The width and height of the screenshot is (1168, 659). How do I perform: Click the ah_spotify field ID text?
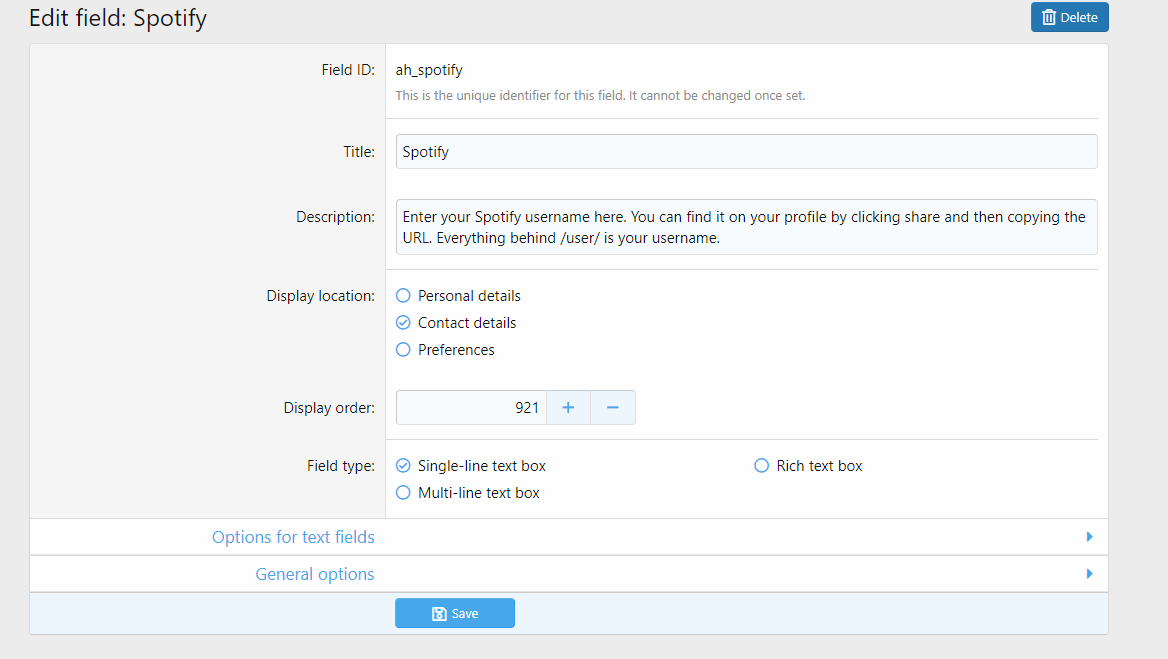pyautogui.click(x=429, y=70)
